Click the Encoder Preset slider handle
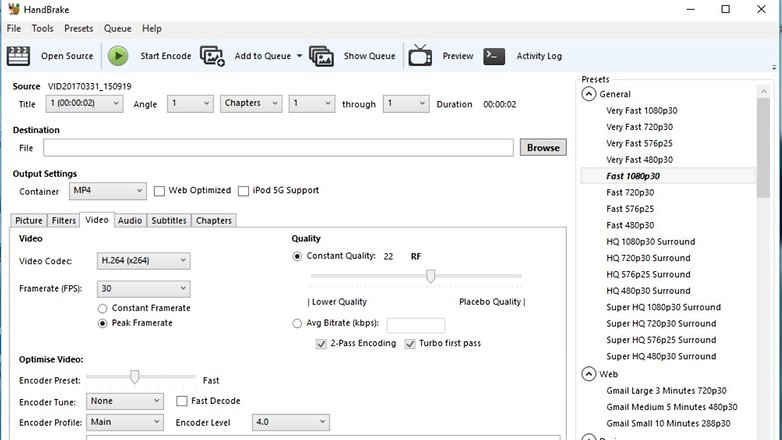Viewport: 782px width, 440px height. pos(134,377)
